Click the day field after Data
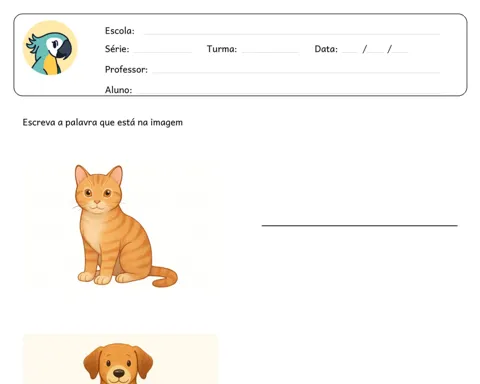The height and width of the screenshot is (384, 480). [350, 52]
